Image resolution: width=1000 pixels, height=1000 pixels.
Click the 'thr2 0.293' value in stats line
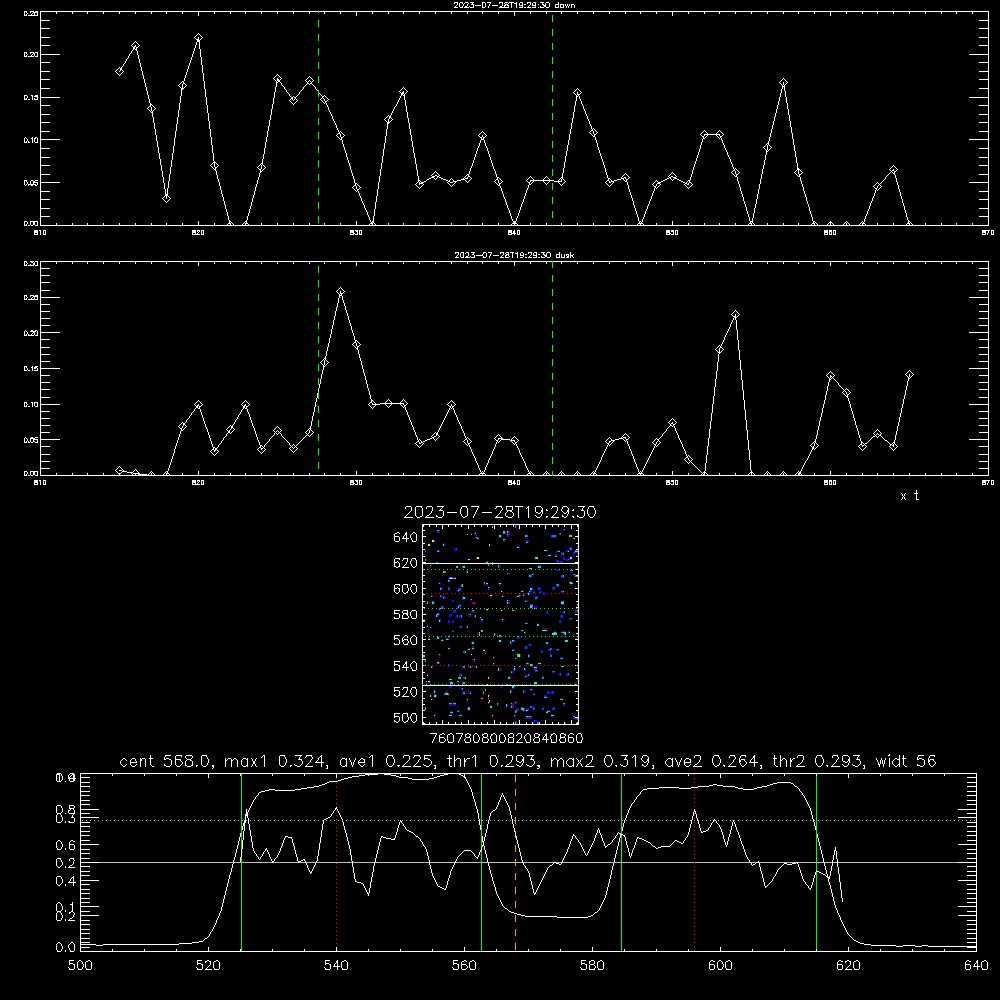[820, 761]
